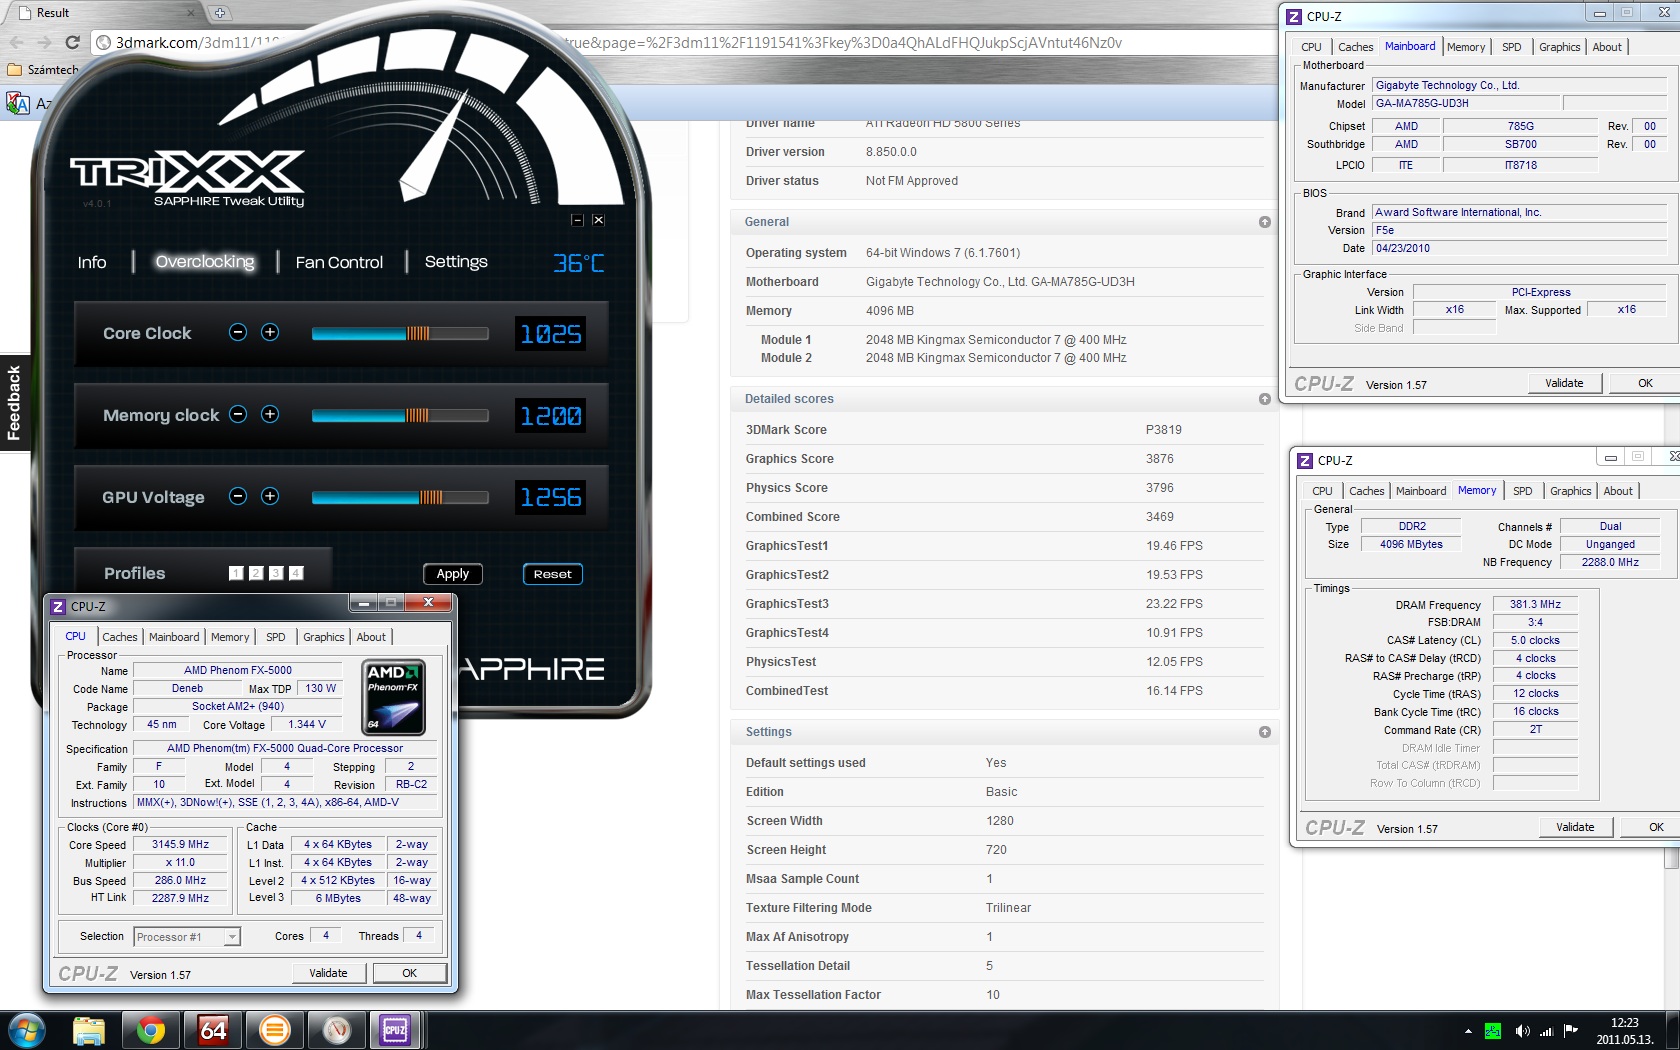1680x1050 pixels.
Task: Increase Memory clock with the plus icon
Action: (270, 414)
